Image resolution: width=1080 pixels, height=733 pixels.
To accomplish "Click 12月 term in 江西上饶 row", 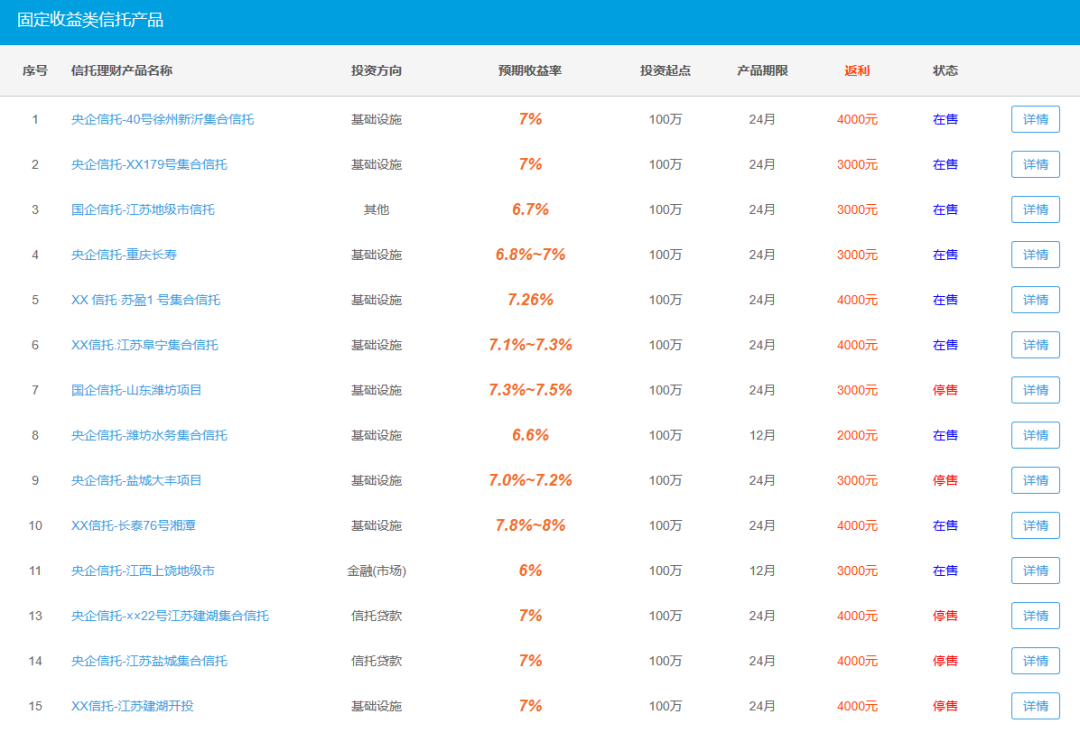I will click(762, 570).
